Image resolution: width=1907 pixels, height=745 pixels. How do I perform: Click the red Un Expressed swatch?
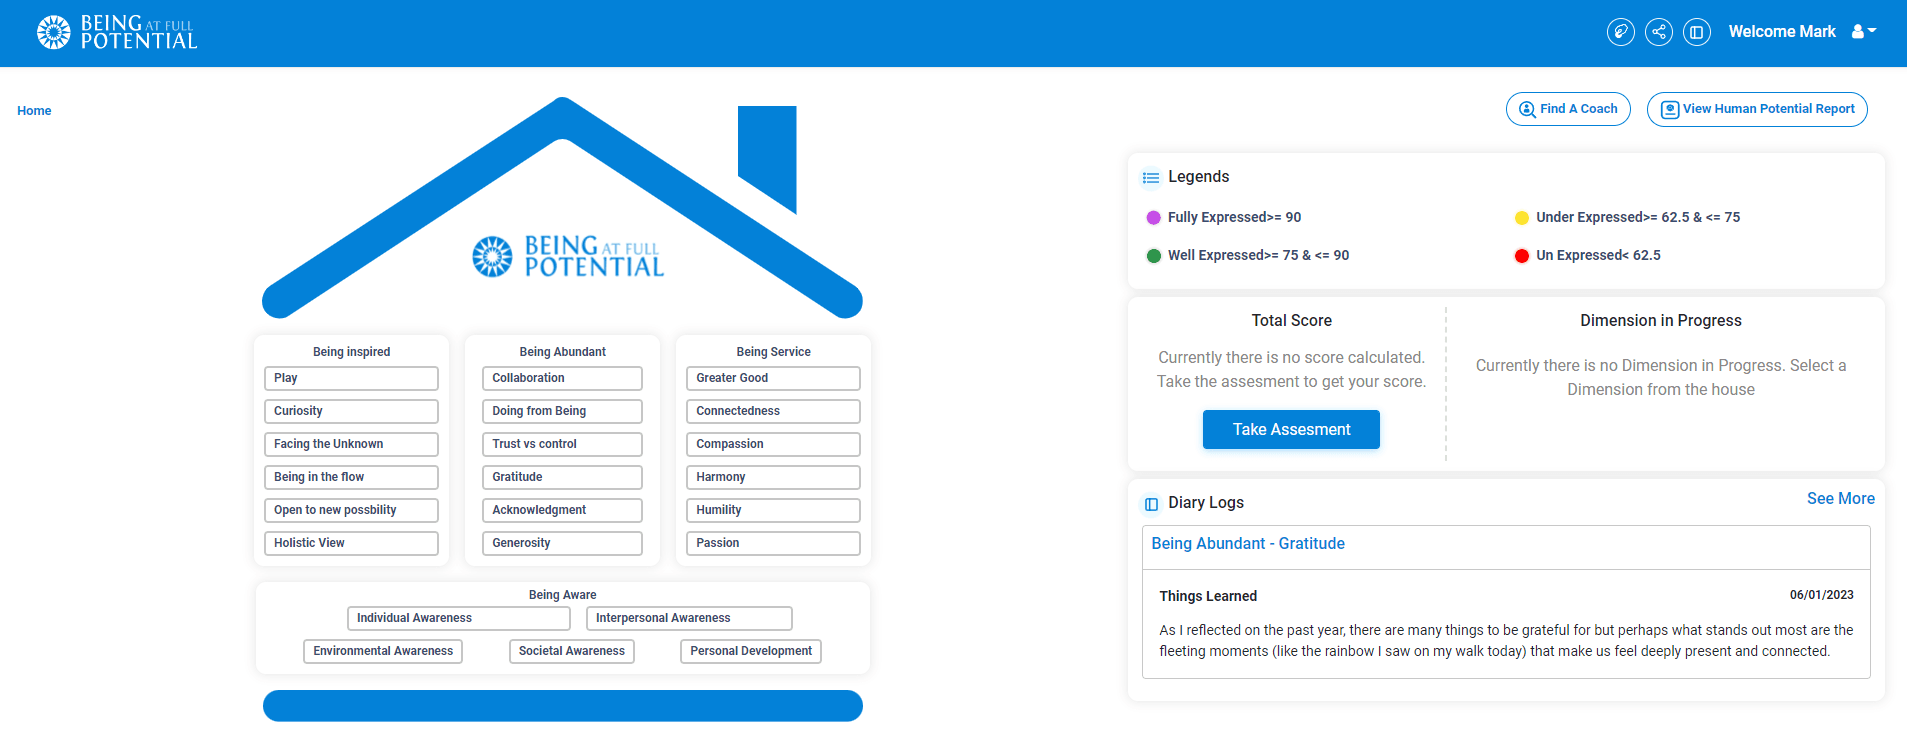pos(1522,256)
